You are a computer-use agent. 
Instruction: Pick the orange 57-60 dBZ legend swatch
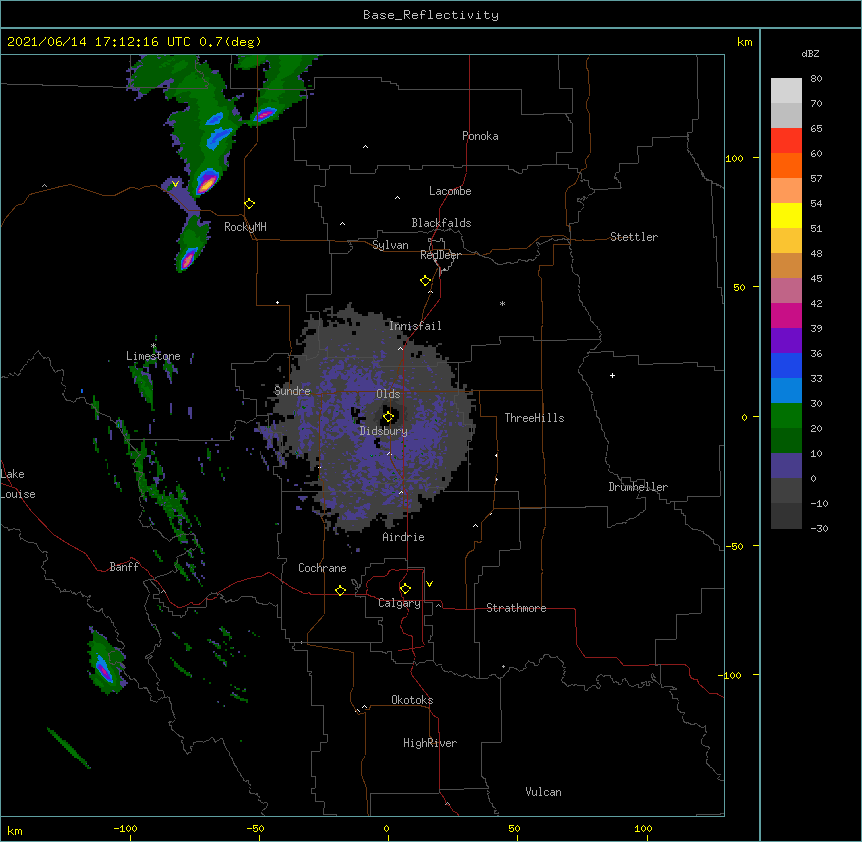pos(786,165)
